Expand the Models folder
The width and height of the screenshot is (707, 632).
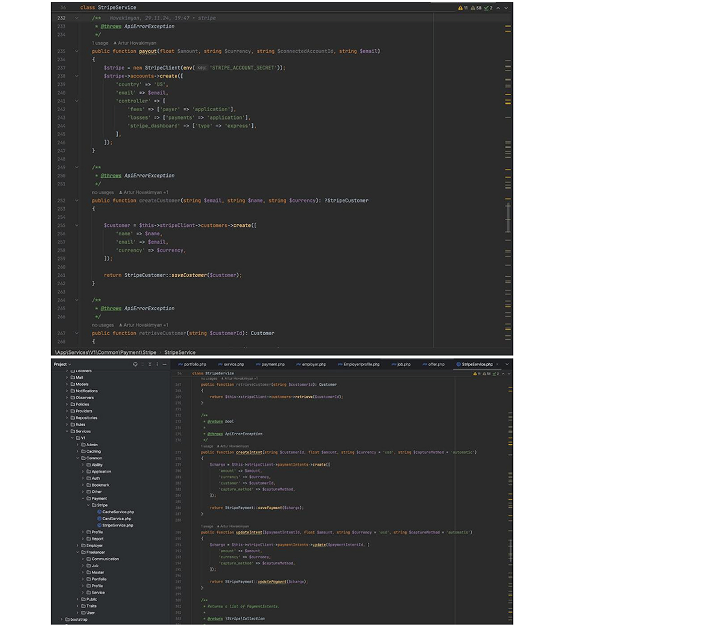pyautogui.click(x=67, y=385)
